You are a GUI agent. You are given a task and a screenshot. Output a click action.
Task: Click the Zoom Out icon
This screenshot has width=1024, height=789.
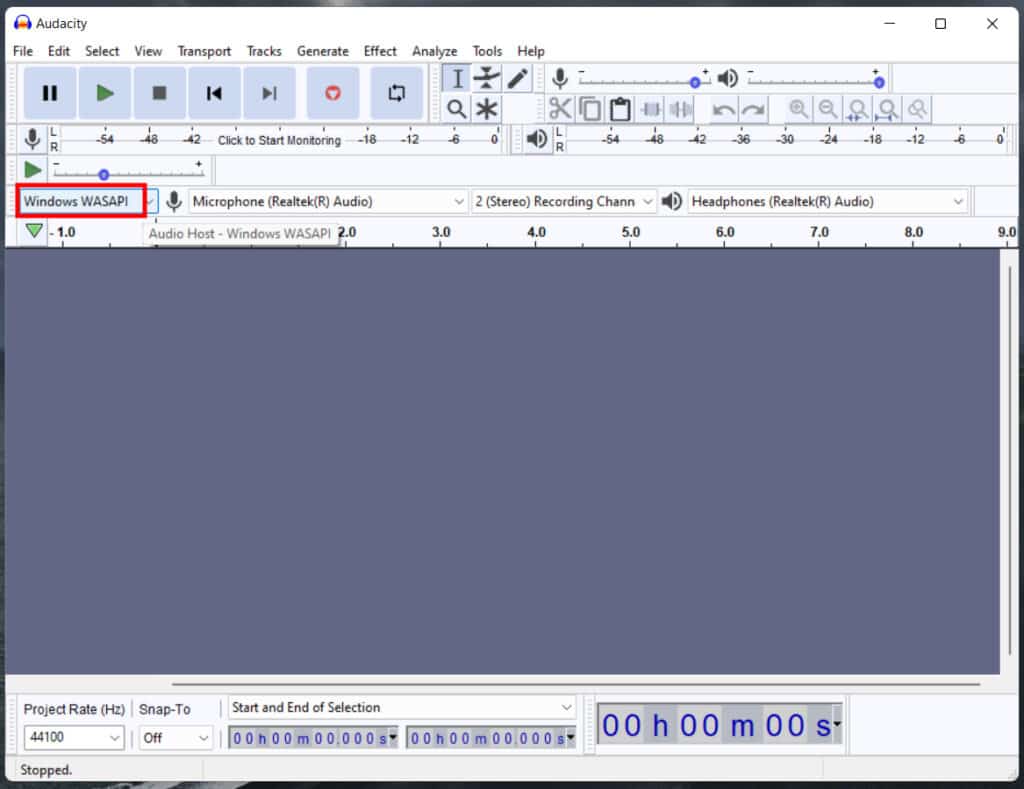[828, 109]
